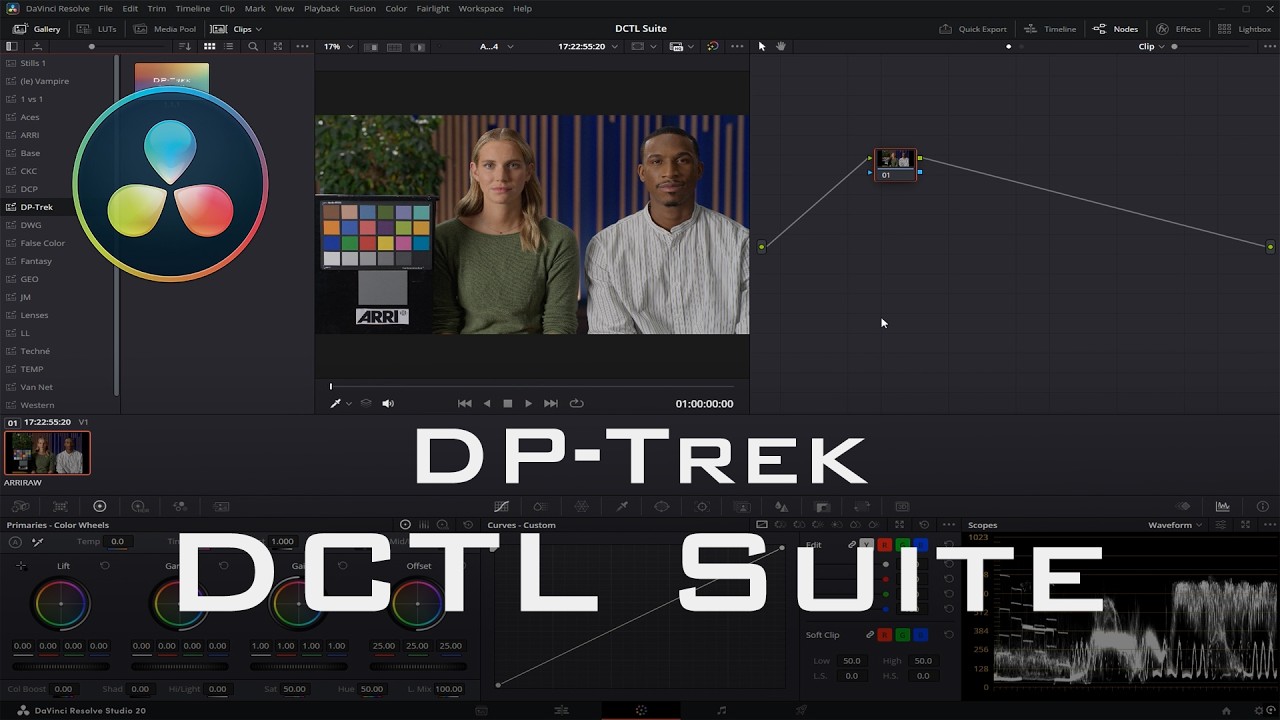Viewport: 1280px width, 720px height.
Task: Toggle the Soft Clip link channels icon
Action: pyautogui.click(x=869, y=635)
